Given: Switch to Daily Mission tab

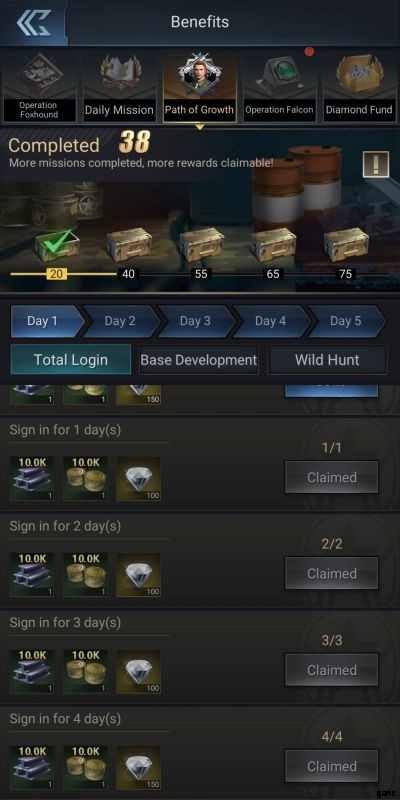Looking at the screenshot, I should click(119, 87).
